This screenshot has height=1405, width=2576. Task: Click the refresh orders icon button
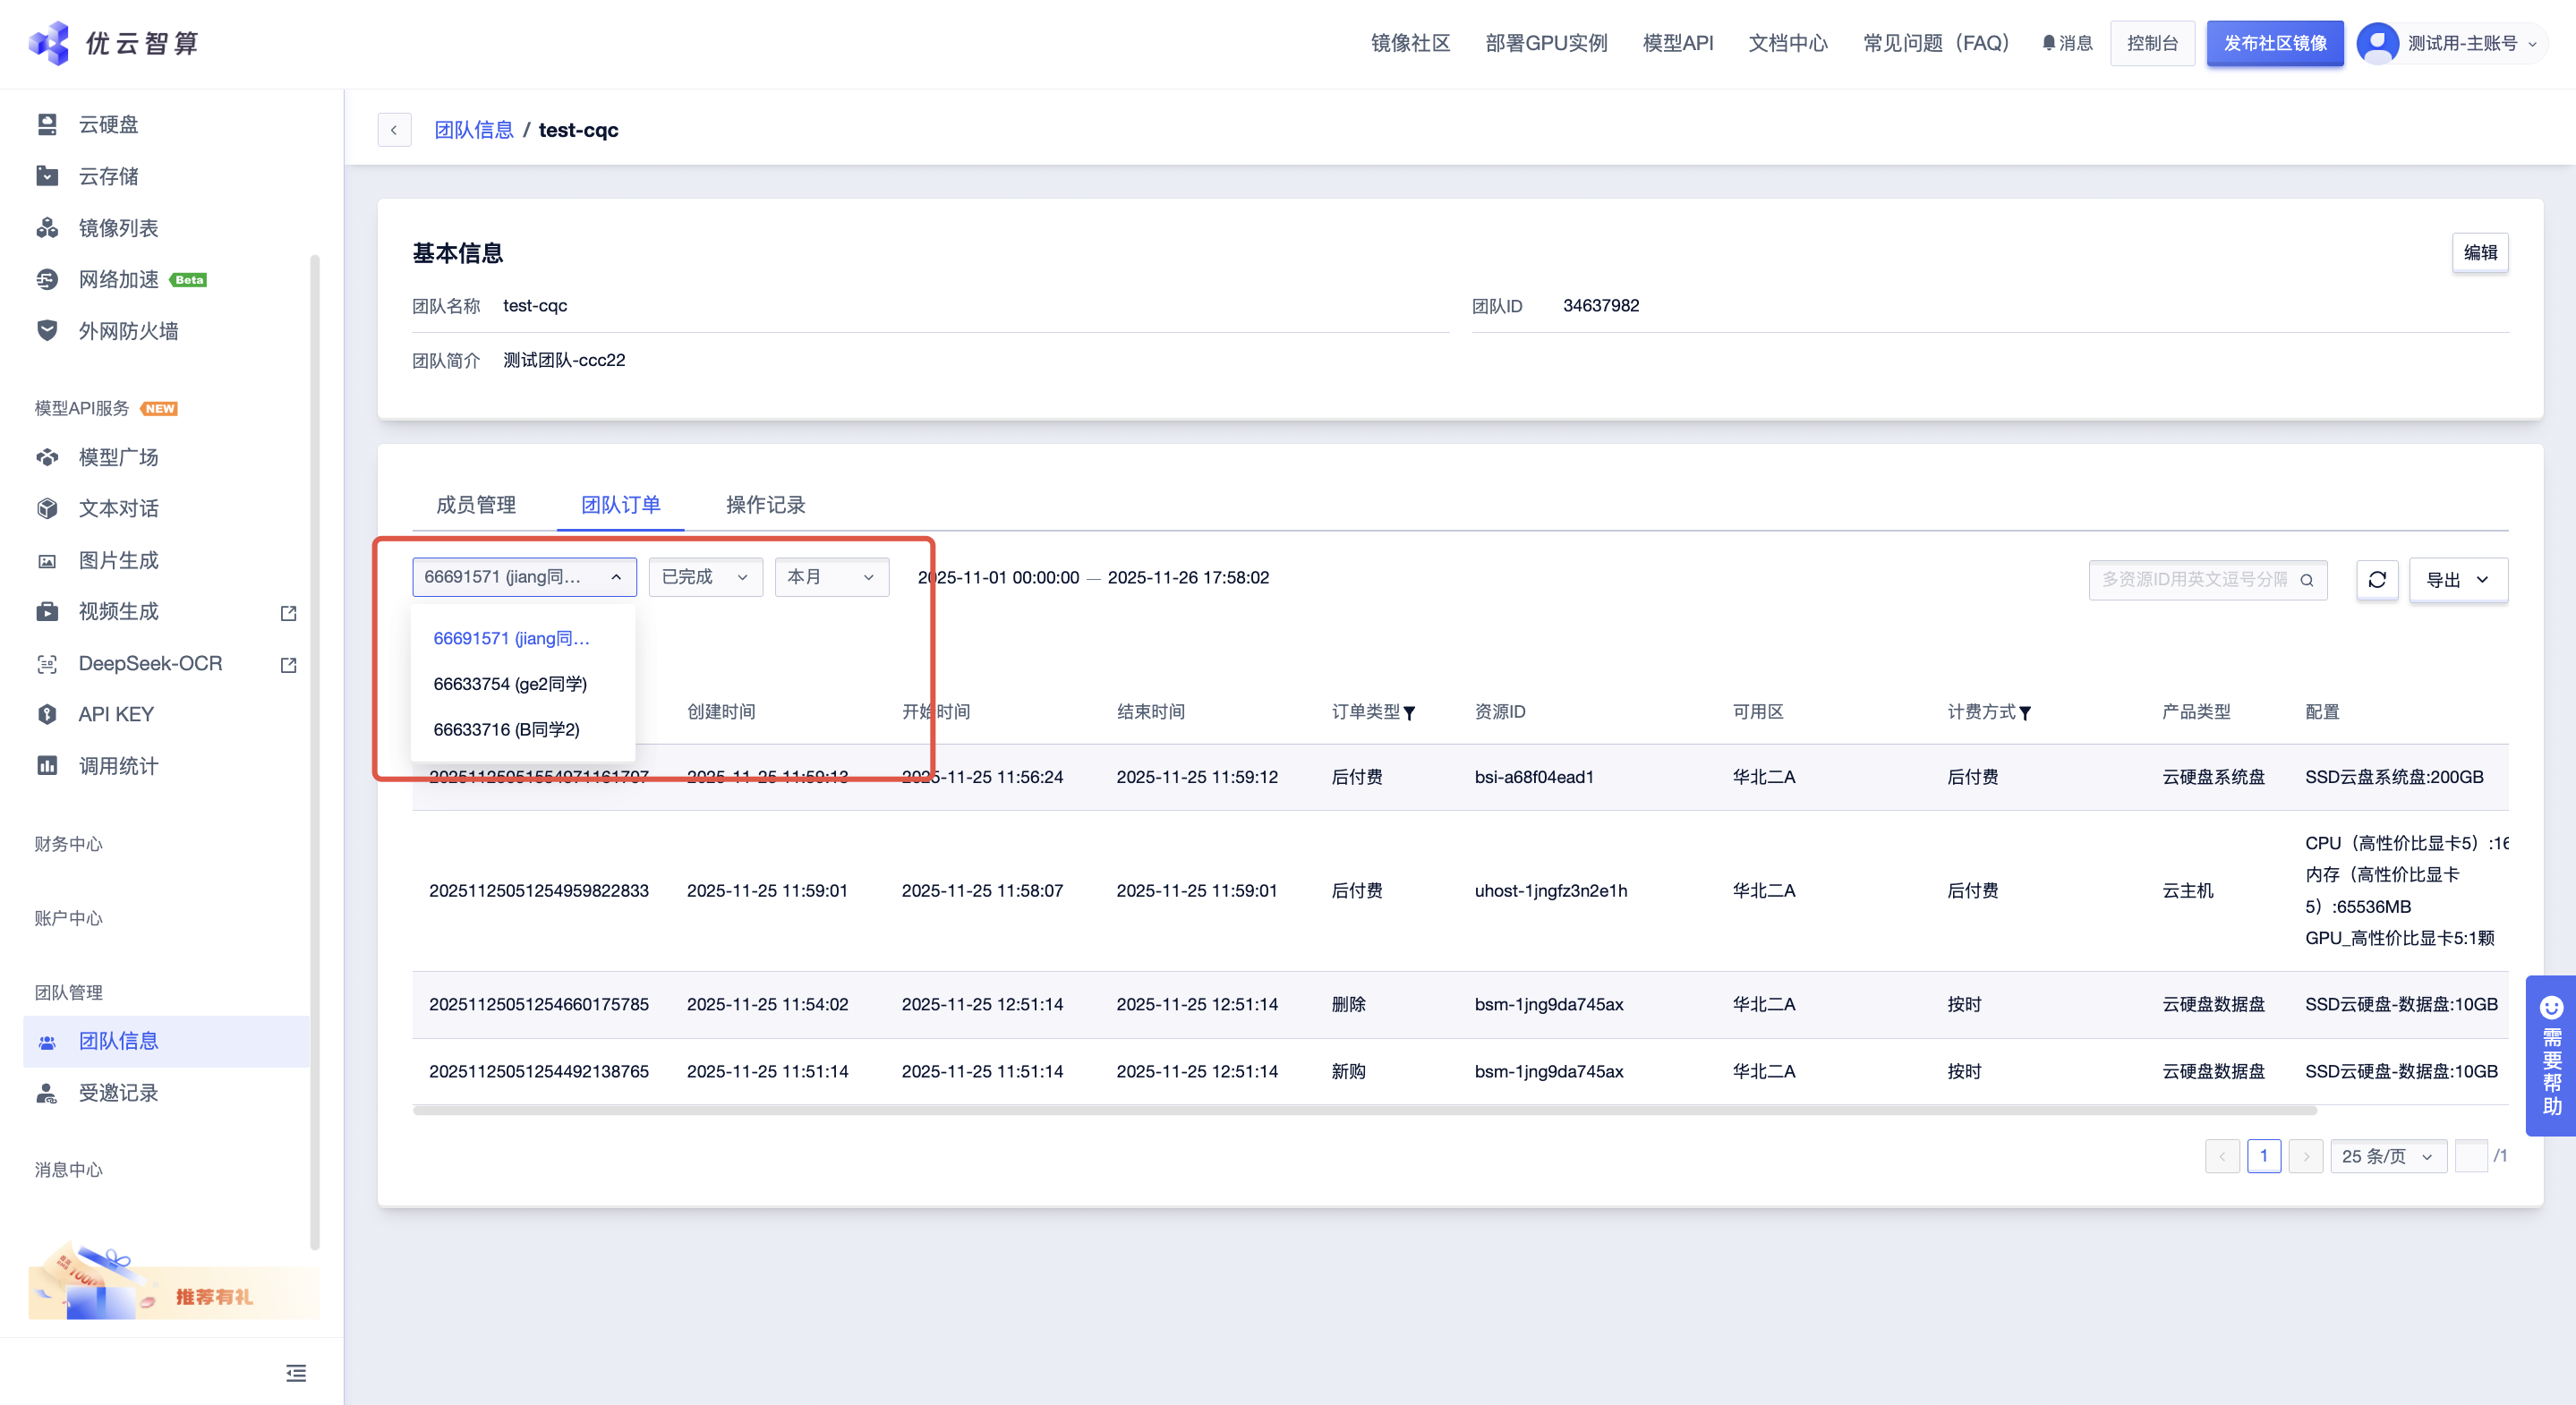coord(2377,579)
